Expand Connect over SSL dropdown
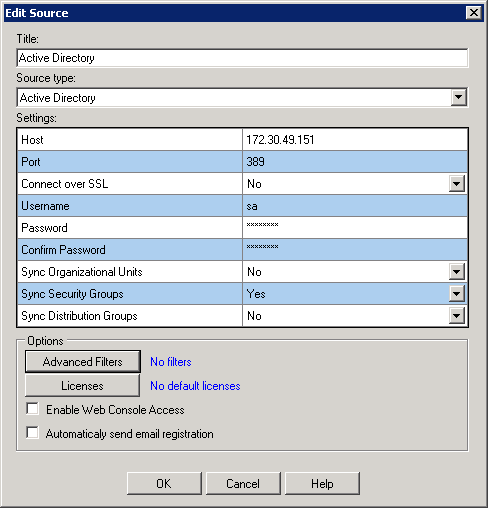 click(x=456, y=184)
